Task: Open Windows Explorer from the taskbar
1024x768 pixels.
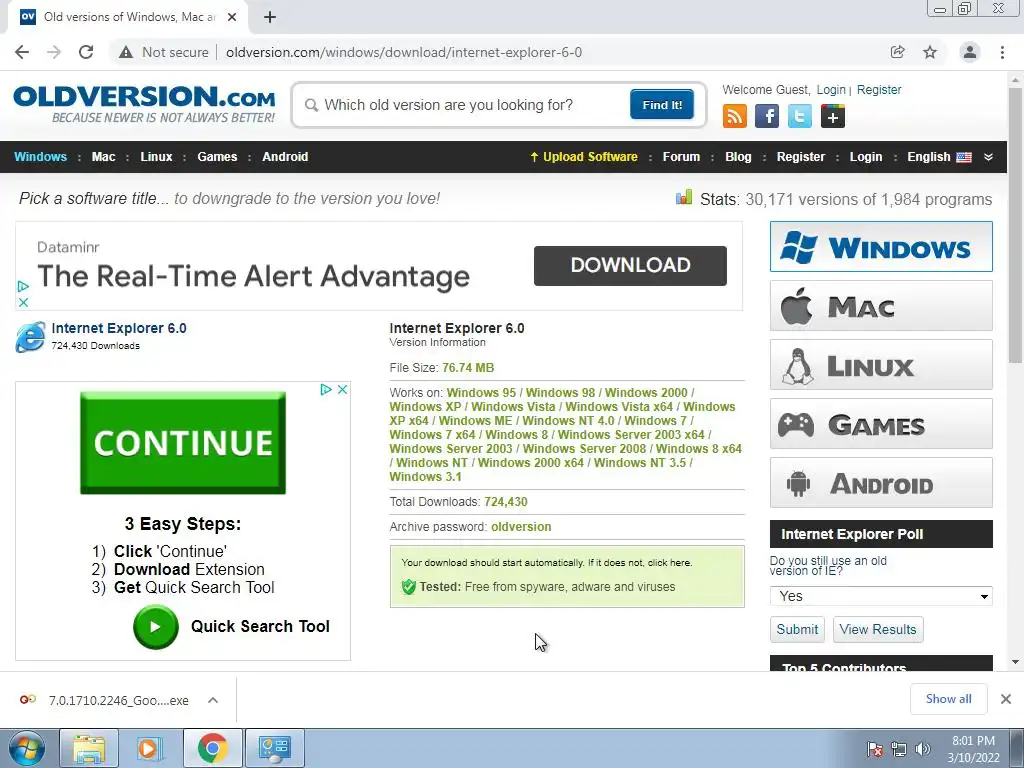Action: (x=89, y=748)
